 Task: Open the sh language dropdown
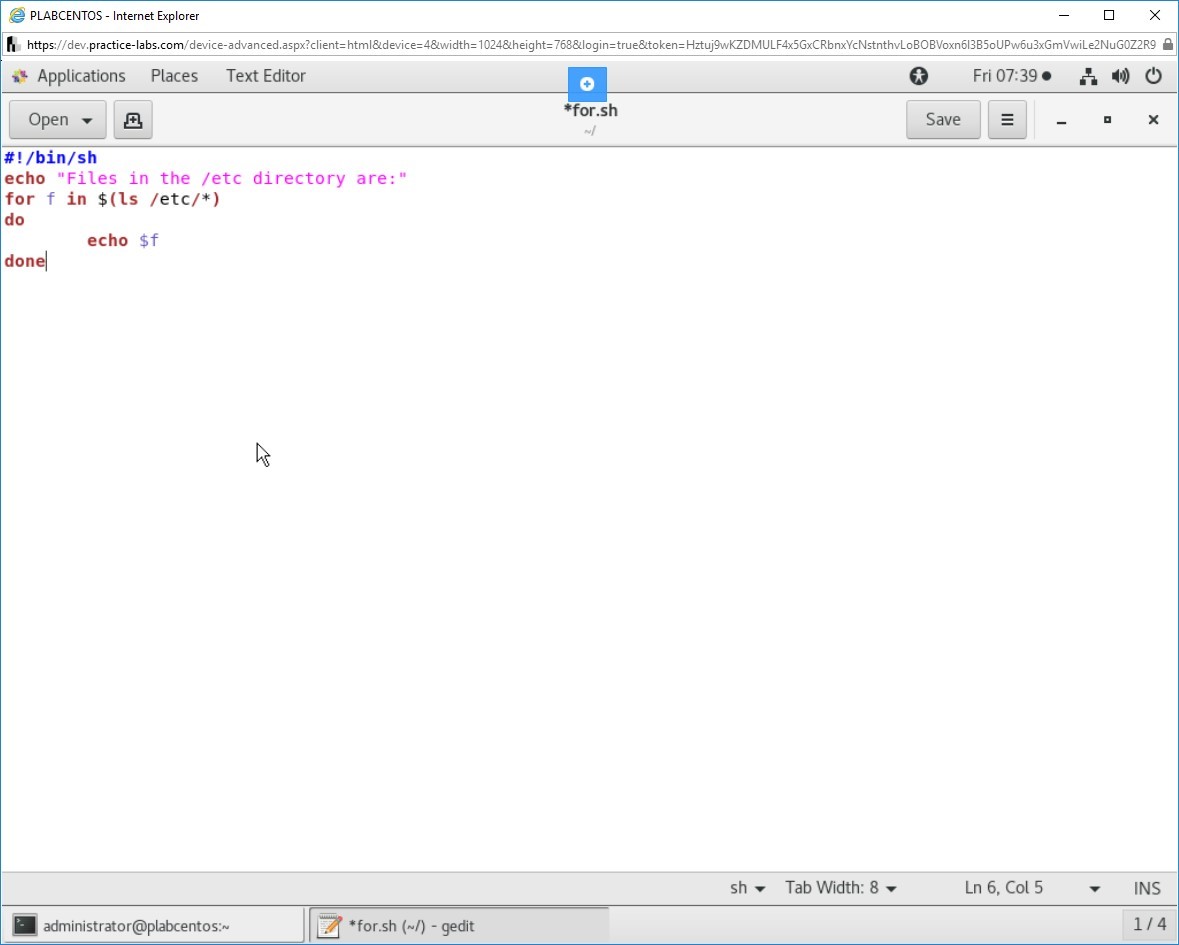tap(747, 888)
